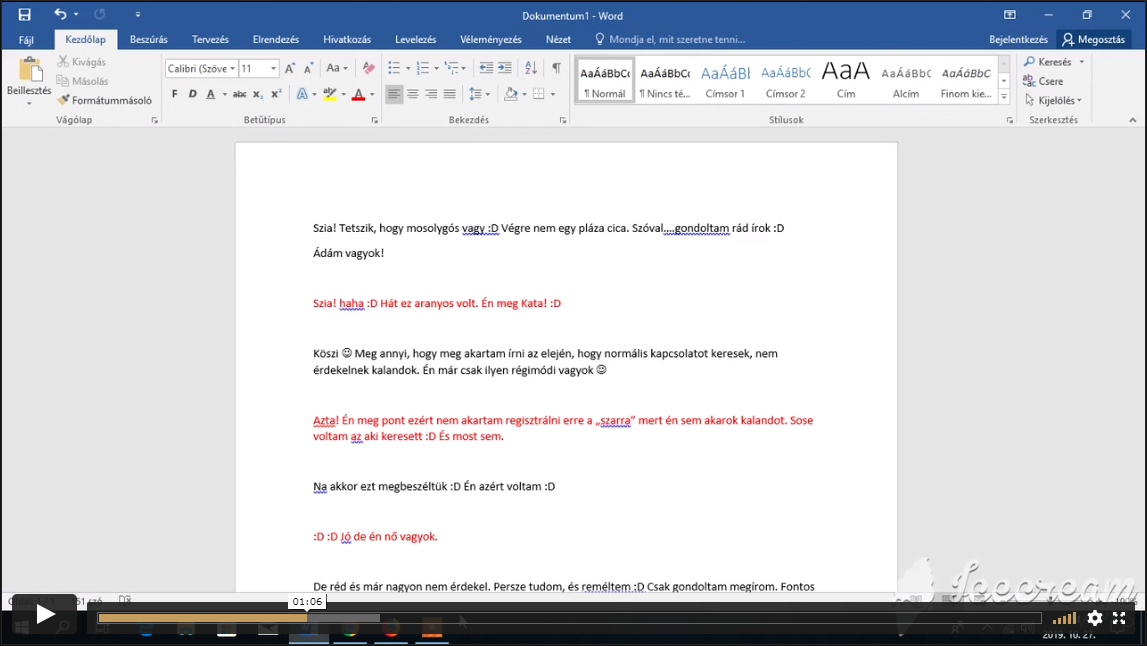The width and height of the screenshot is (1147, 646).
Task: Switch to the Beszúrás ribbon tab
Action: 149,40
